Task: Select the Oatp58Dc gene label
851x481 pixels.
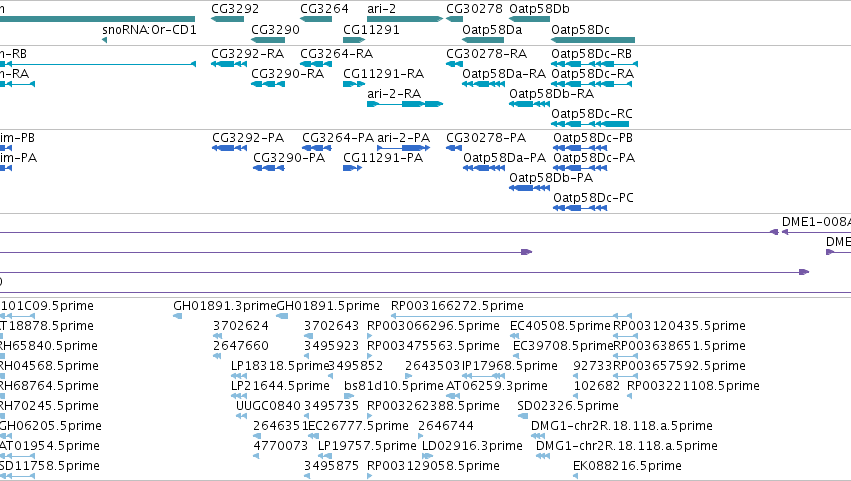Action: (x=581, y=29)
